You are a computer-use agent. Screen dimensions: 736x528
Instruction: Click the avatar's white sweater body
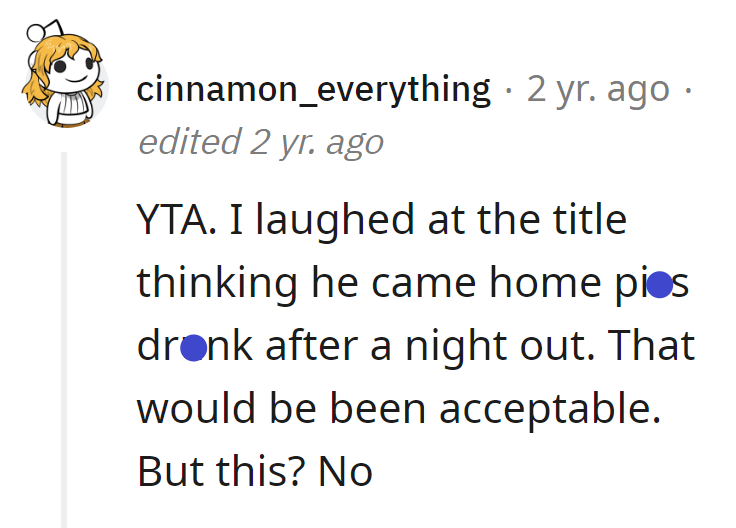click(x=70, y=109)
